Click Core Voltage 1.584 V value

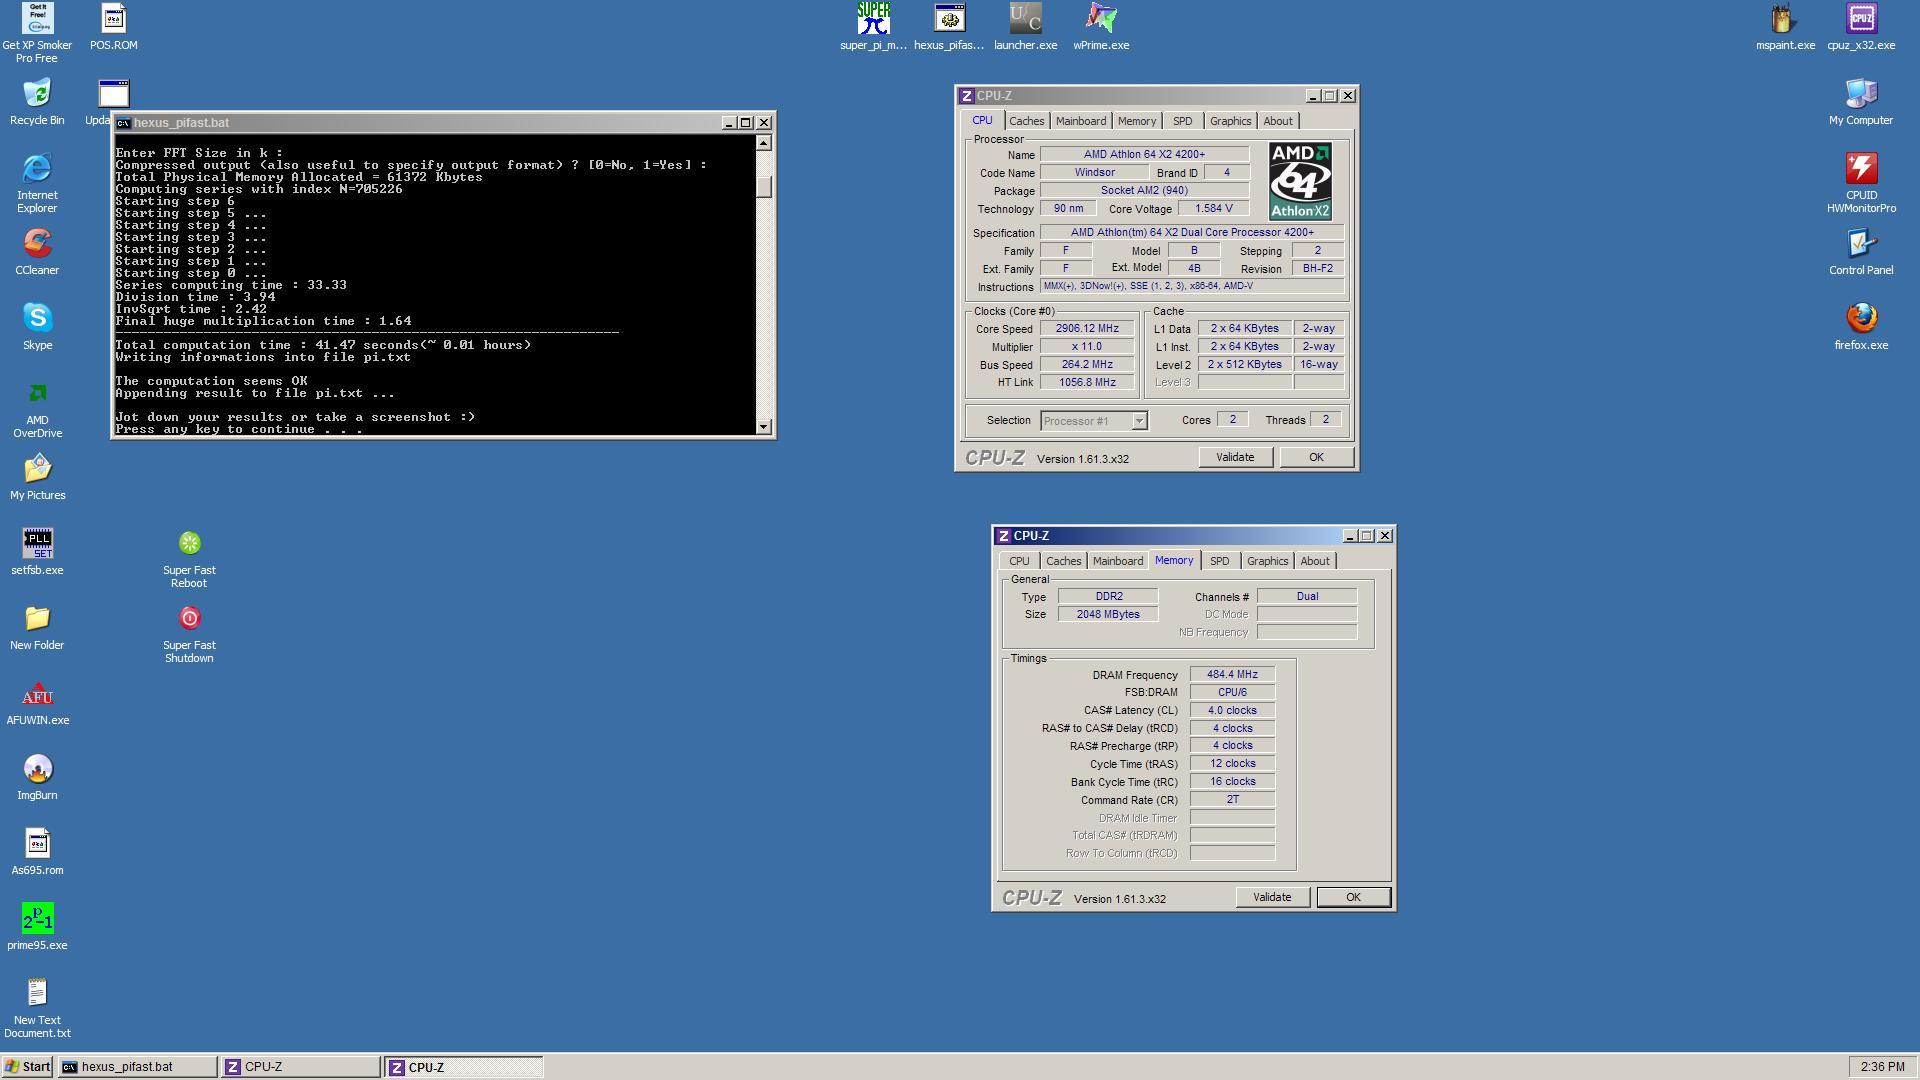(1213, 208)
